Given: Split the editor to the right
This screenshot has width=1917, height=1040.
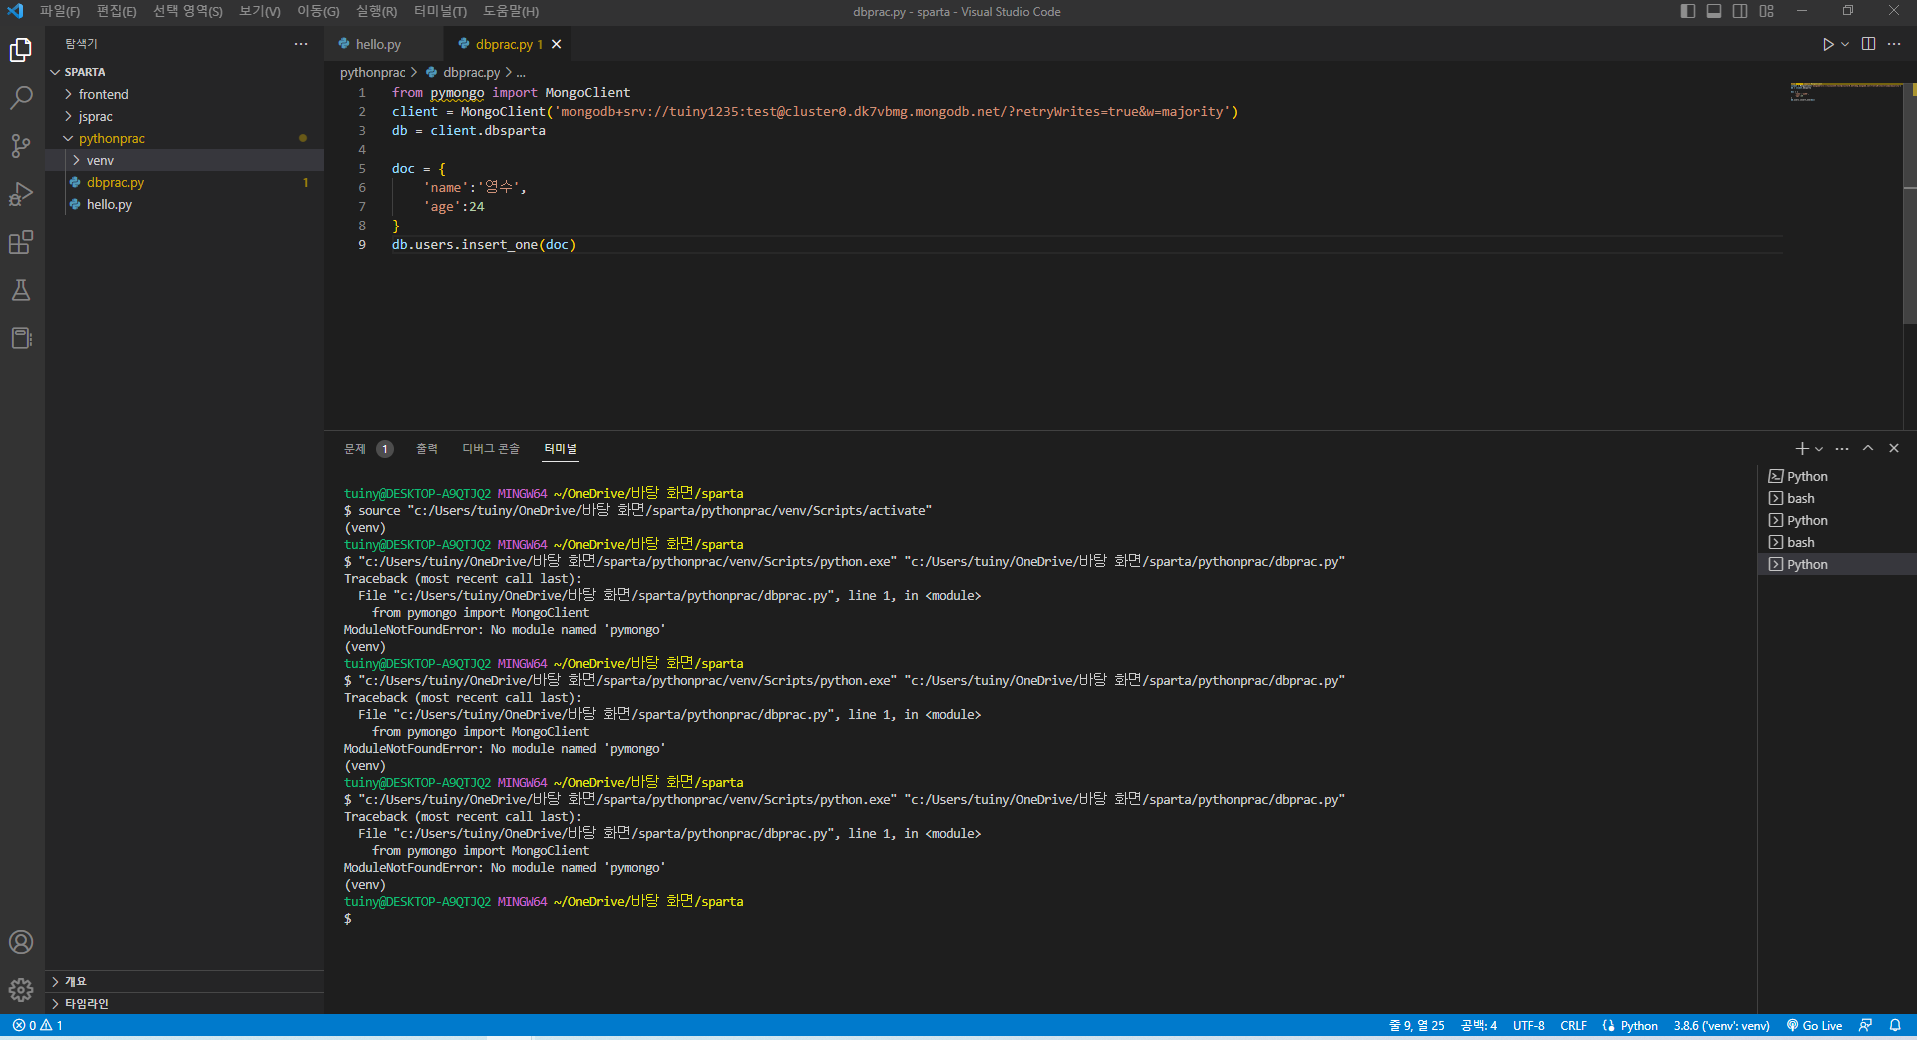Looking at the screenshot, I should [1868, 44].
